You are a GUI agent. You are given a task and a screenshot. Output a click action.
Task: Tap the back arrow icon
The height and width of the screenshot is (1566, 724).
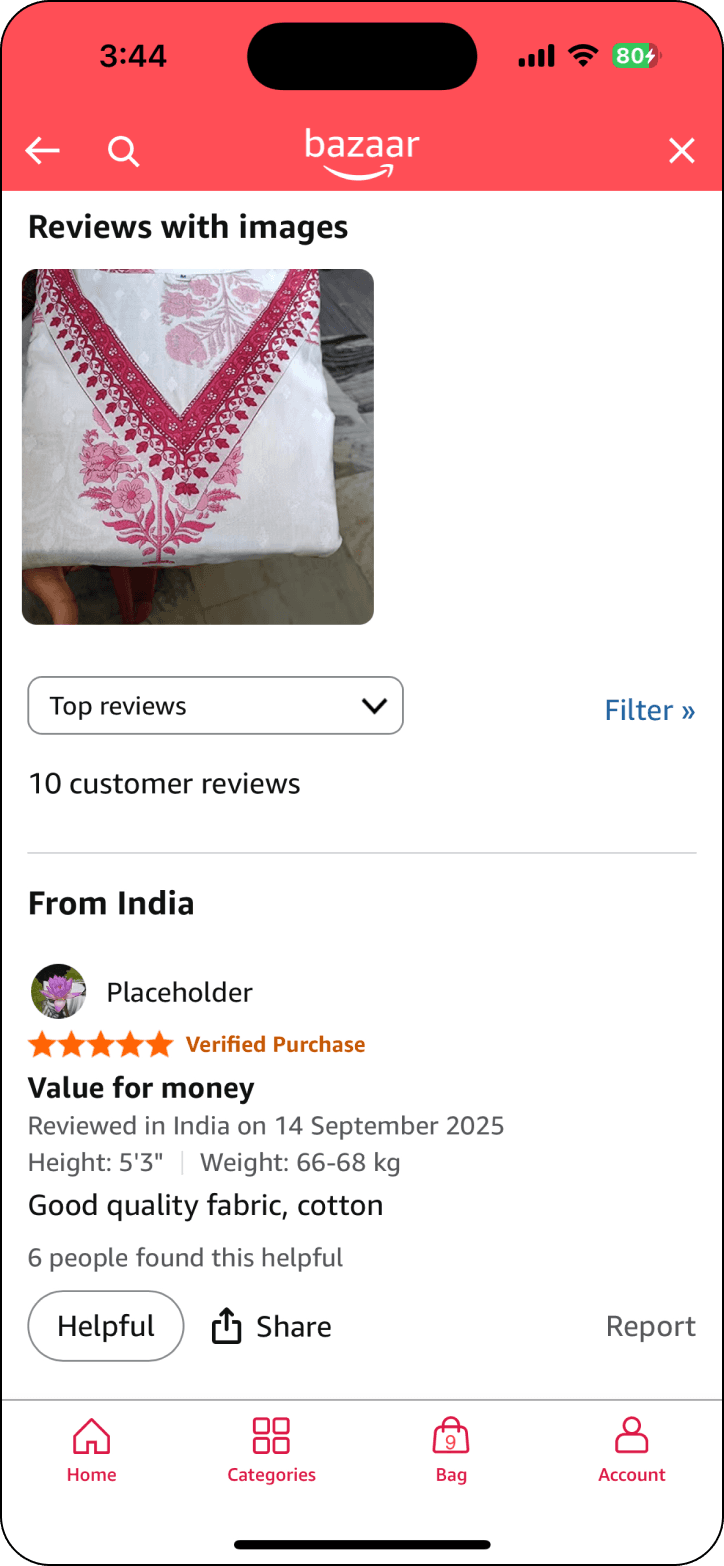click(42, 151)
